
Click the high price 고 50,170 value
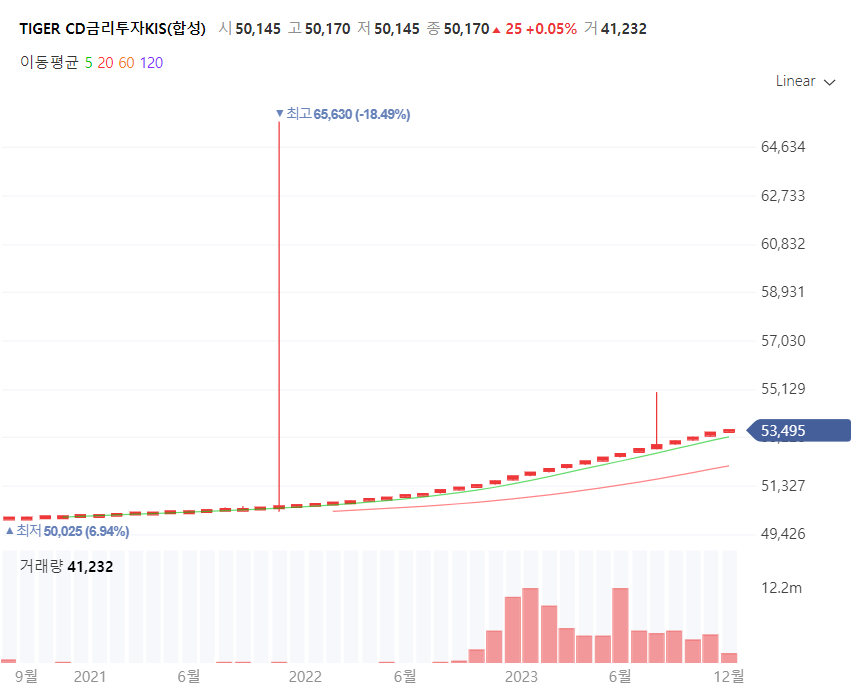(x=319, y=28)
